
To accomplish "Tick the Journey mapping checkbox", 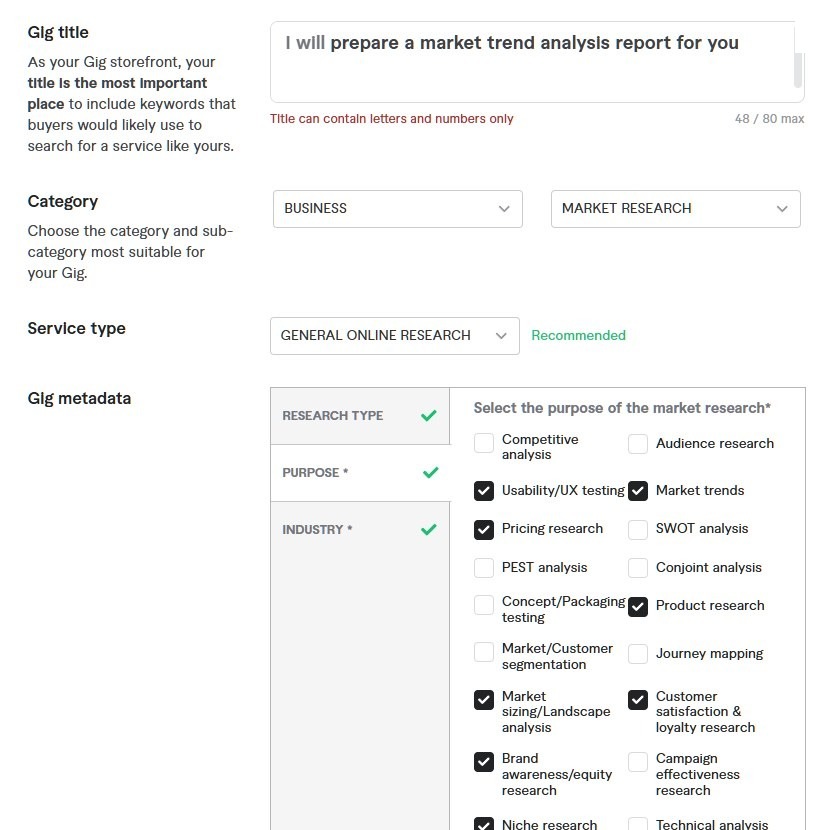I will pyautogui.click(x=638, y=654).
